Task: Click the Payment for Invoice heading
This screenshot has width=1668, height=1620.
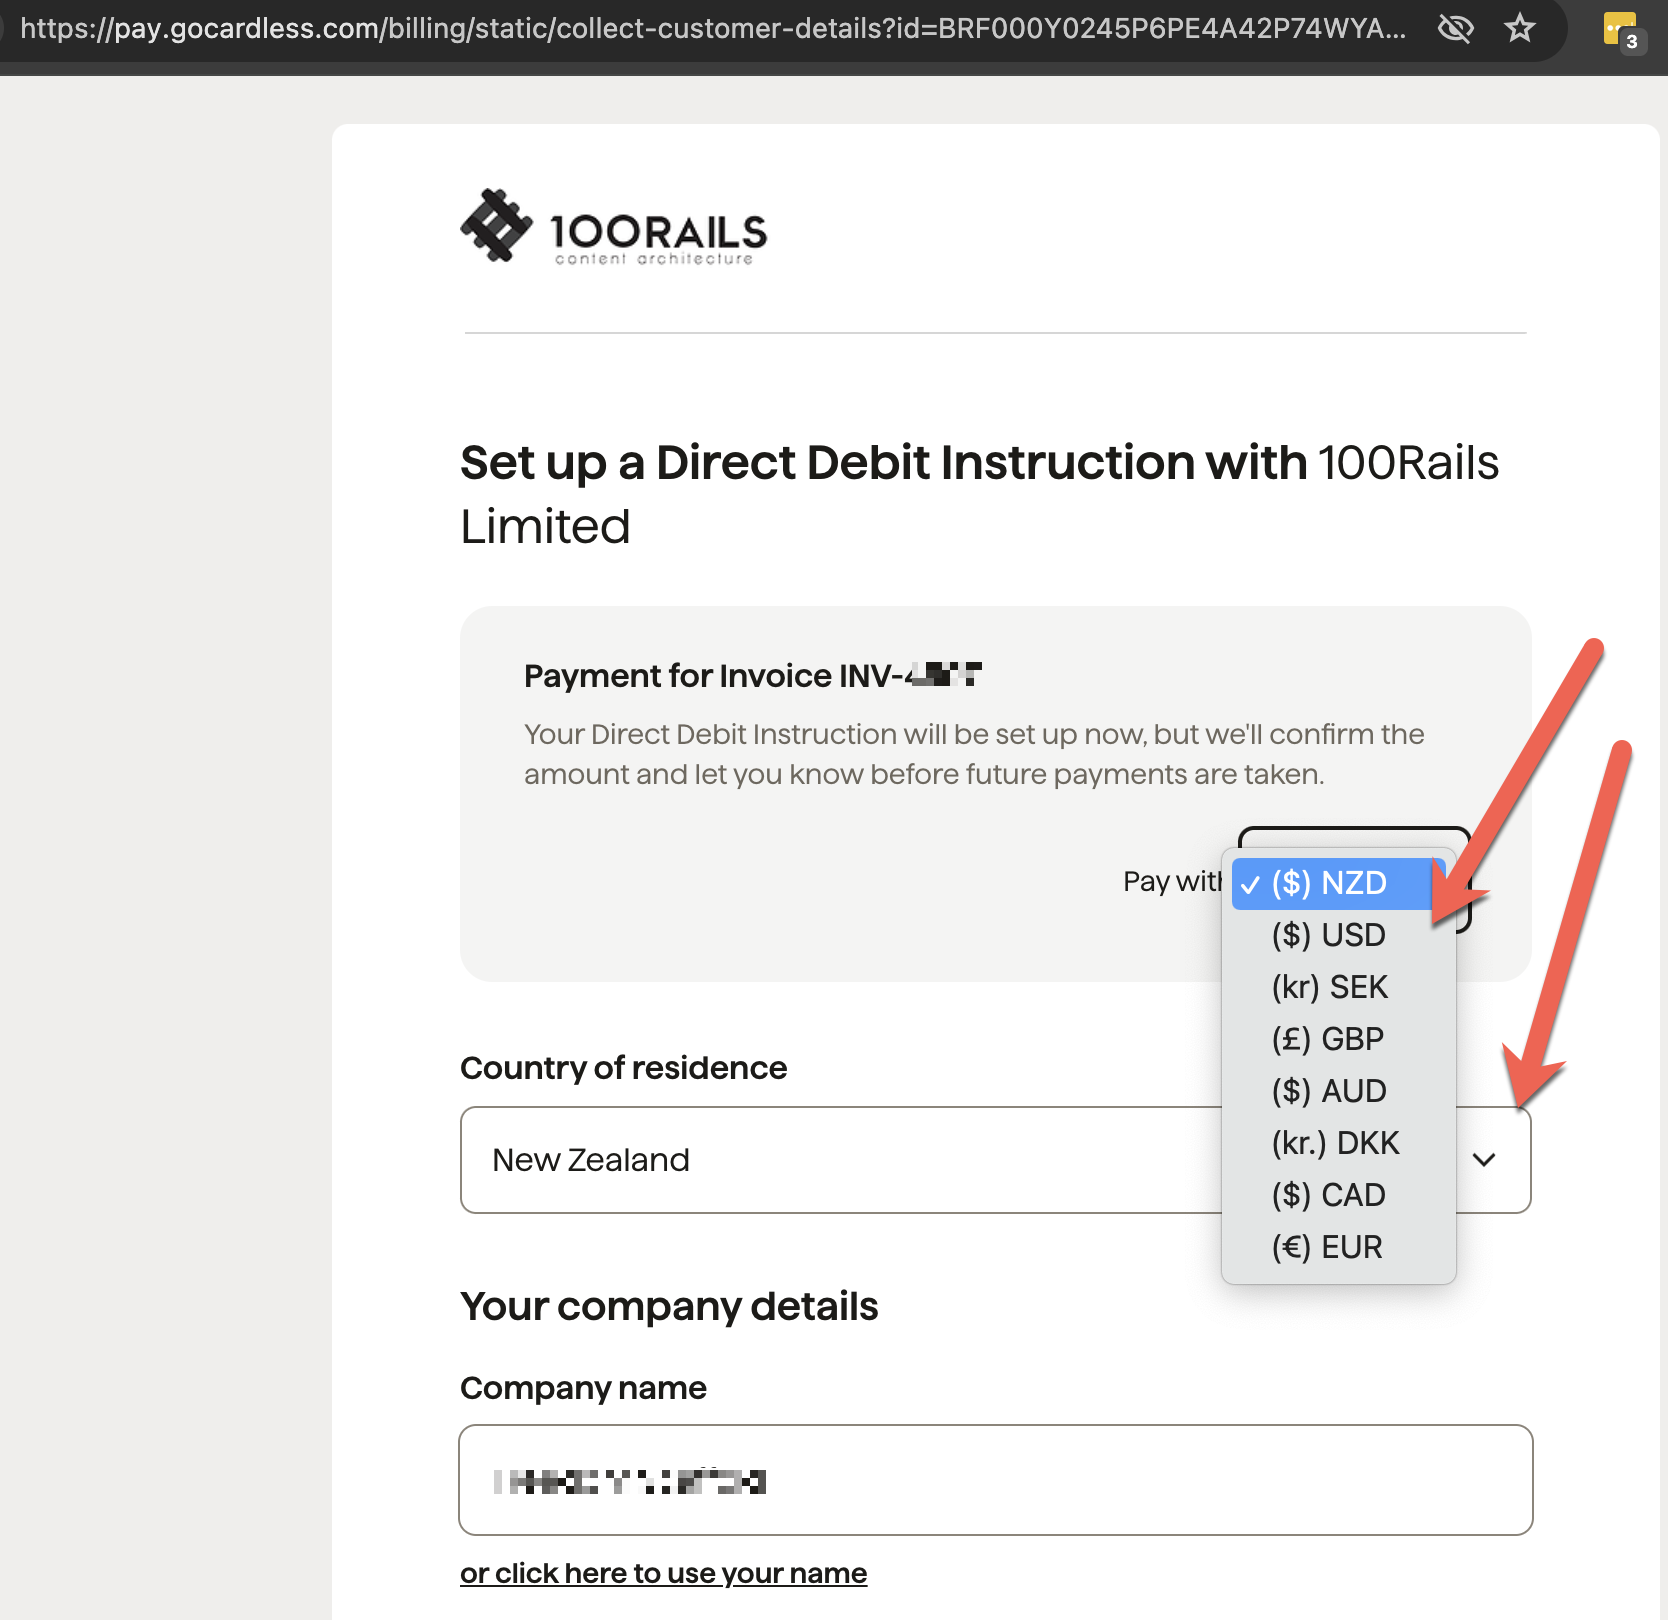Action: click(752, 675)
